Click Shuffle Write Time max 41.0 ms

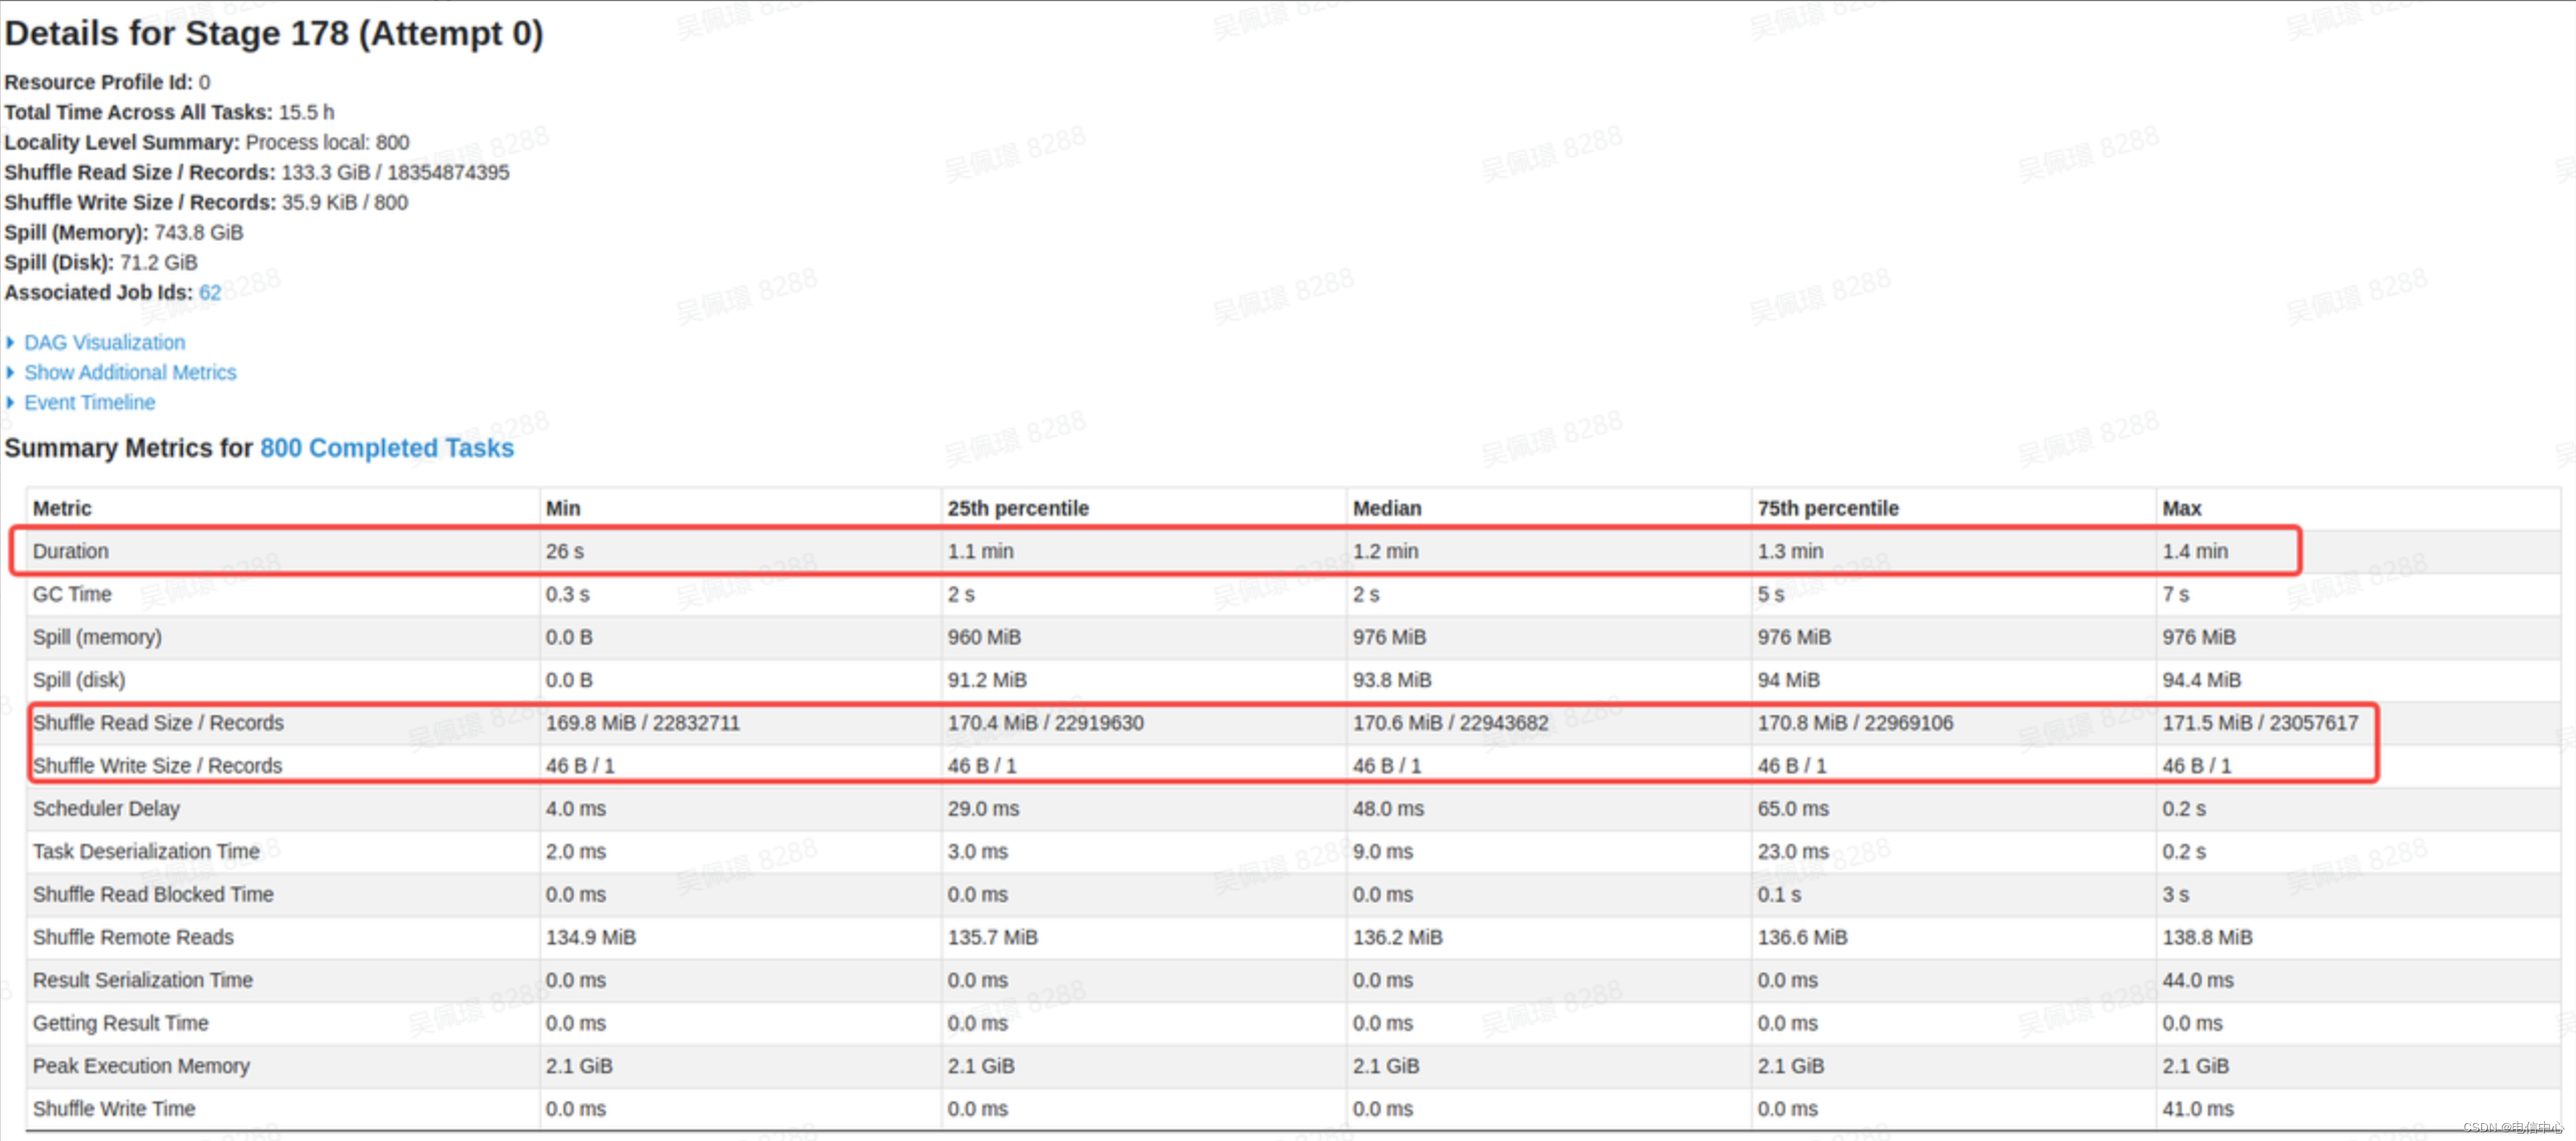point(2198,1109)
